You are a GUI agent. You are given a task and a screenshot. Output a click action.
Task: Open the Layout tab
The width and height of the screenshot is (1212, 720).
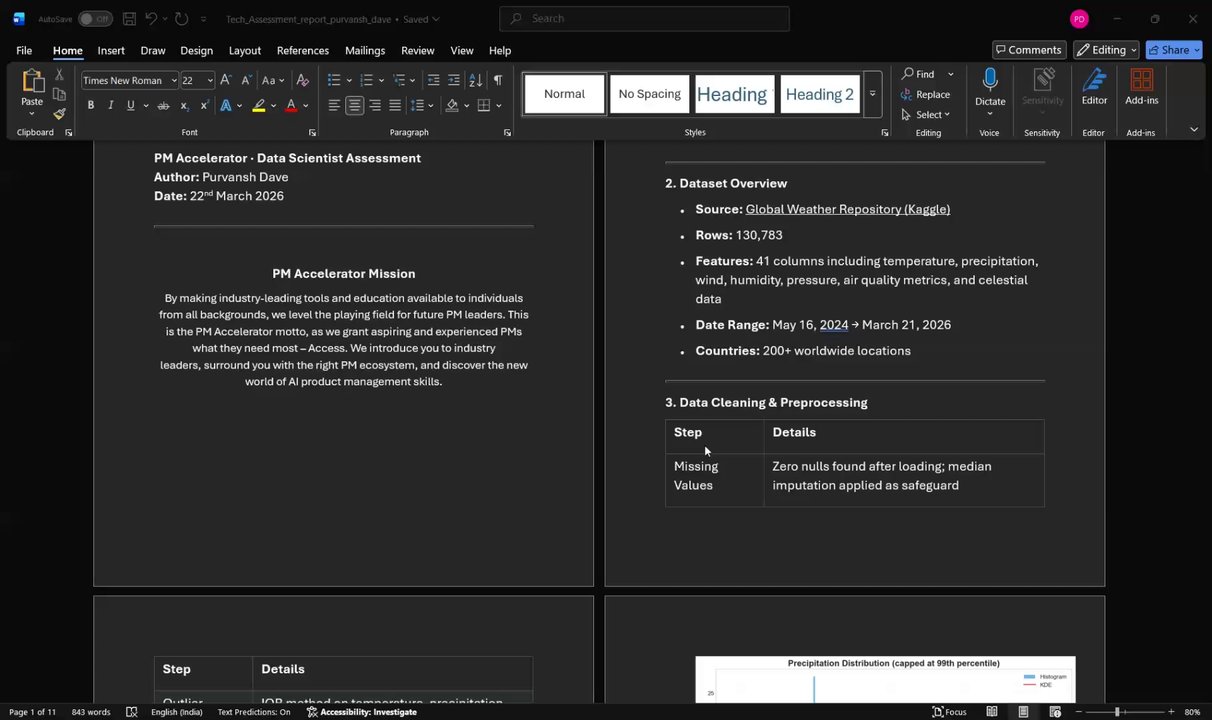click(x=244, y=50)
